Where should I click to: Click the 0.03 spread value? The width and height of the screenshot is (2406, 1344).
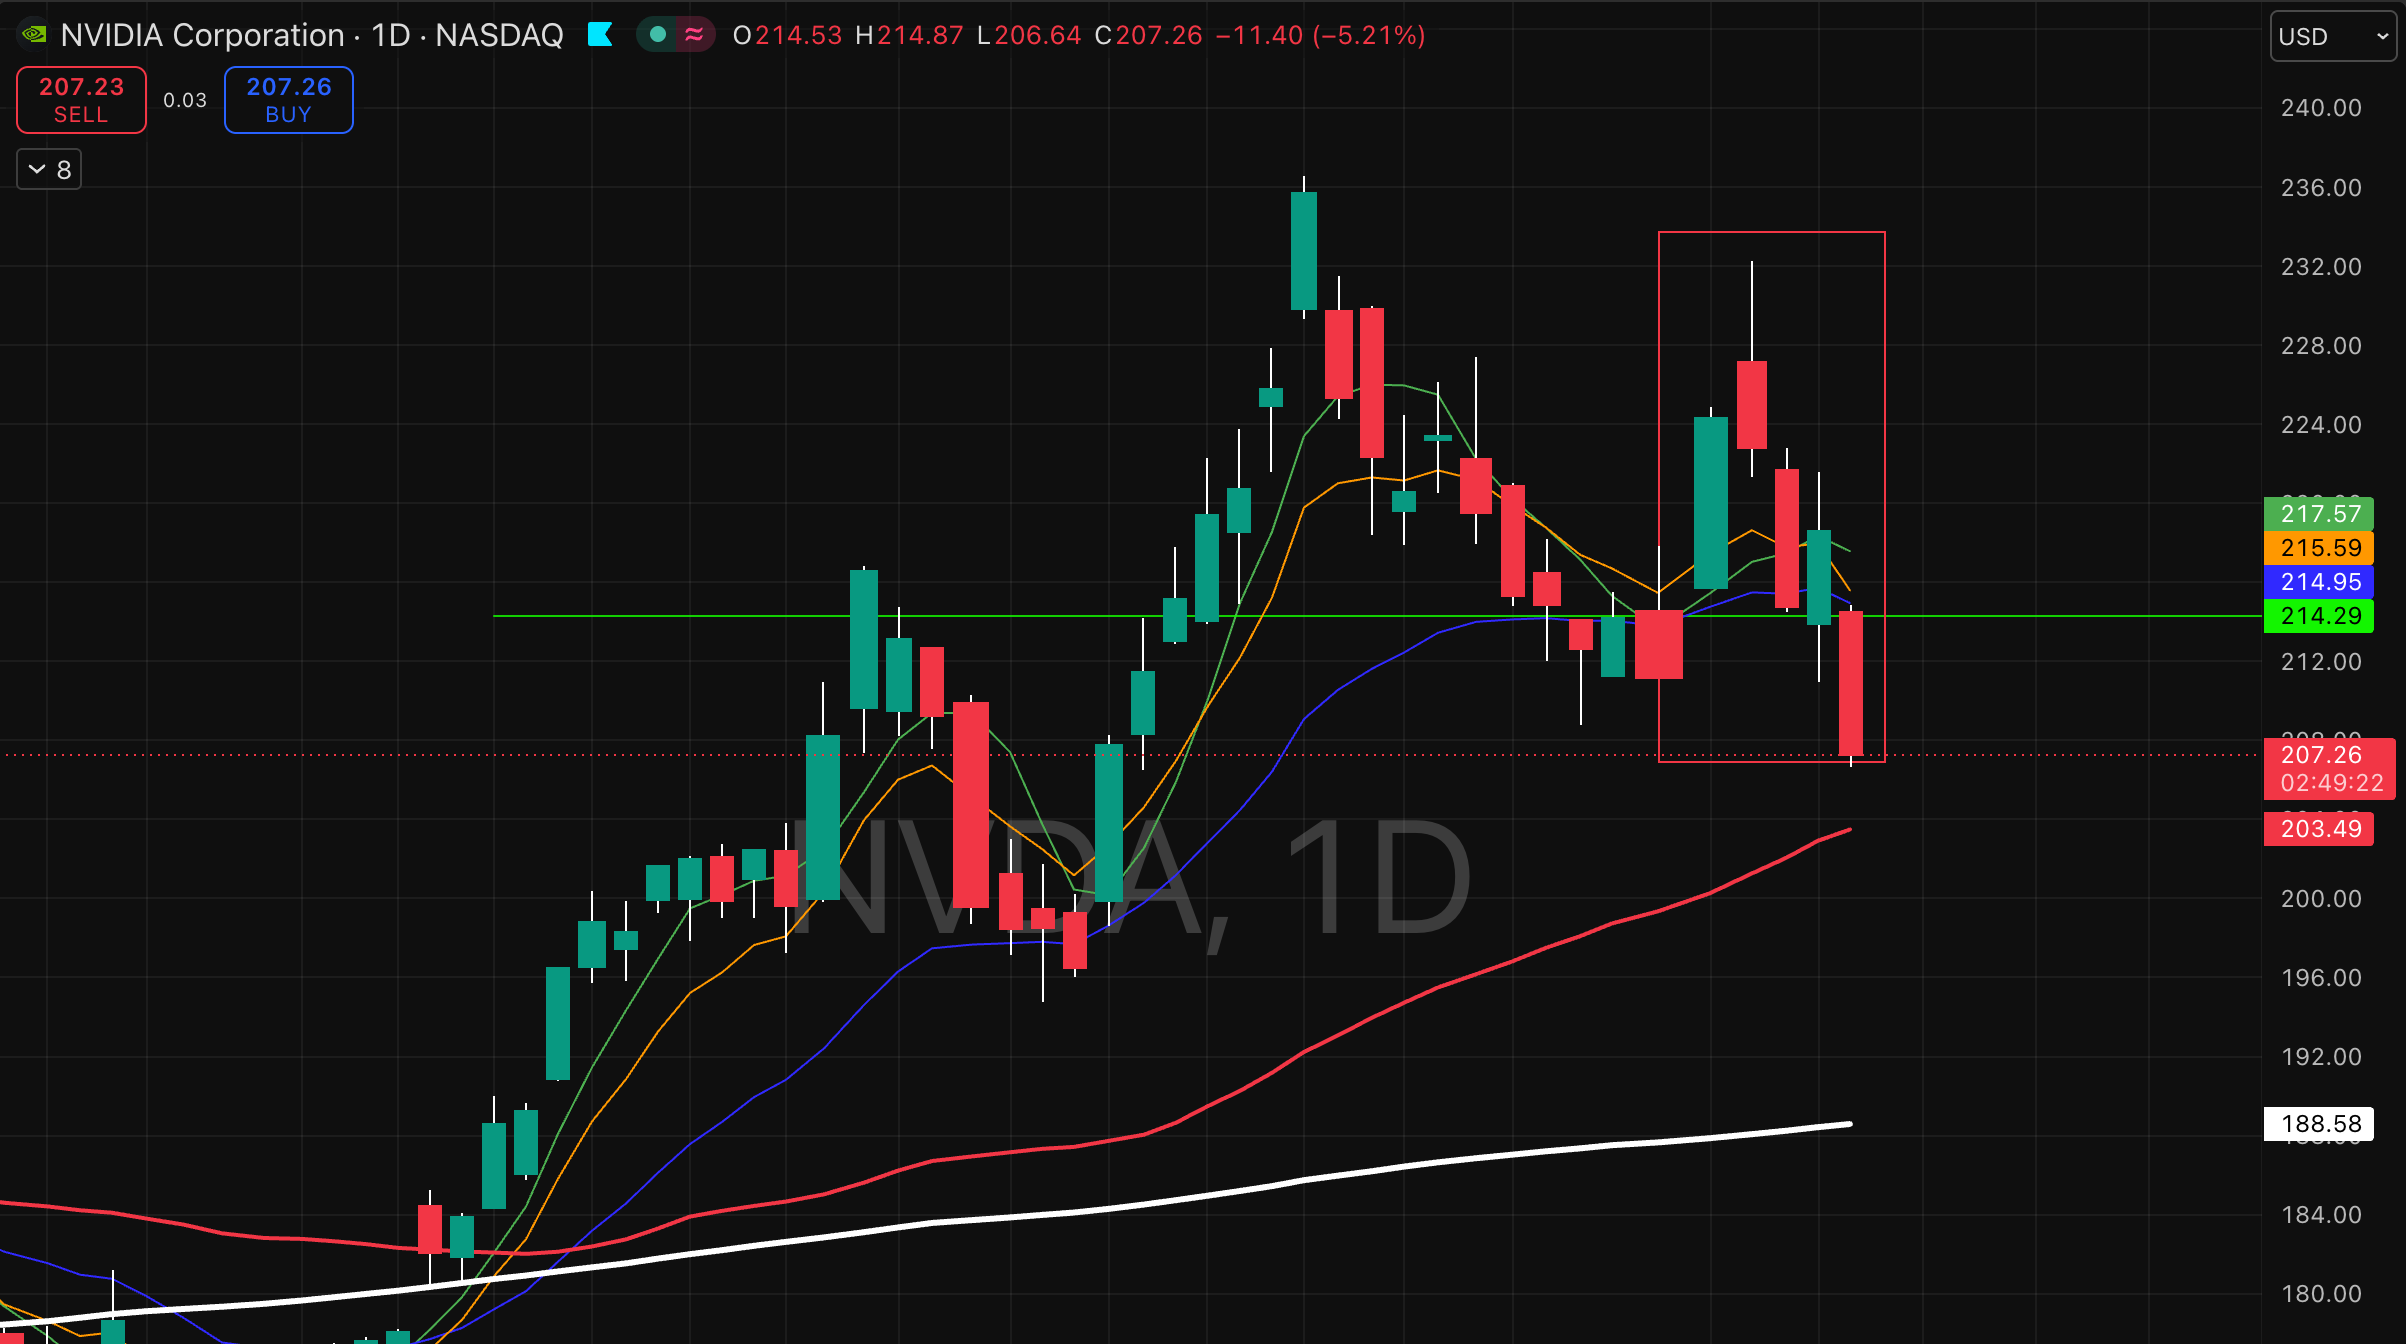pos(185,100)
